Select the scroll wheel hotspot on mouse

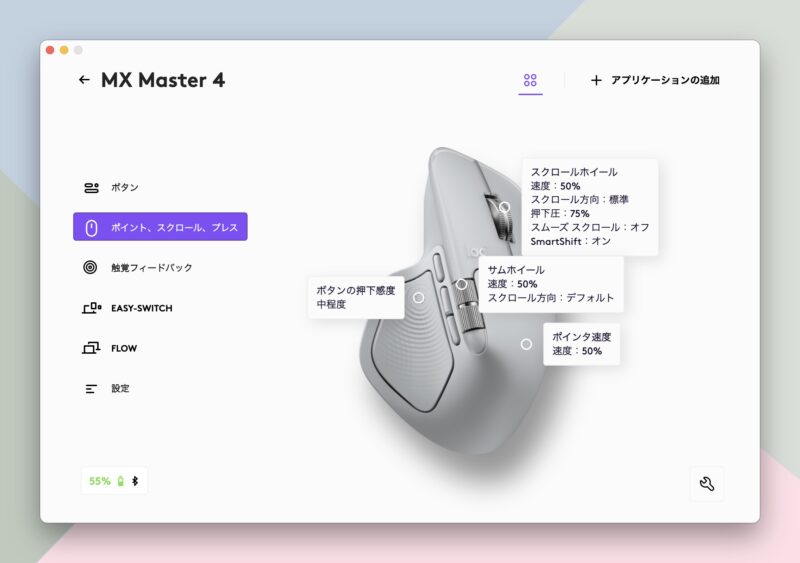(505, 207)
